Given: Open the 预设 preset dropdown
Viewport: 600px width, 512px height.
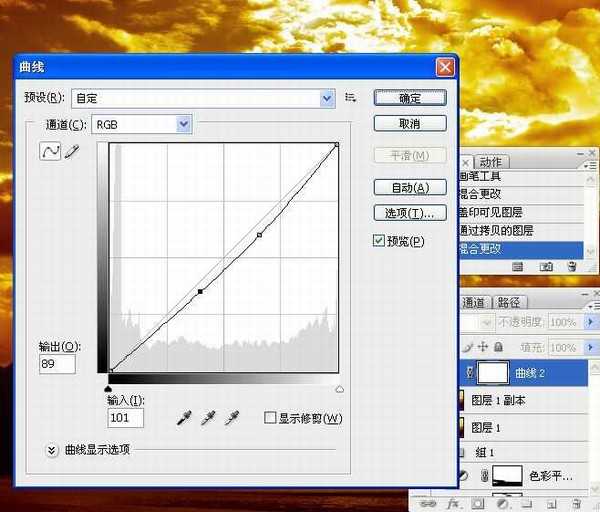Looking at the screenshot, I should tap(327, 97).
